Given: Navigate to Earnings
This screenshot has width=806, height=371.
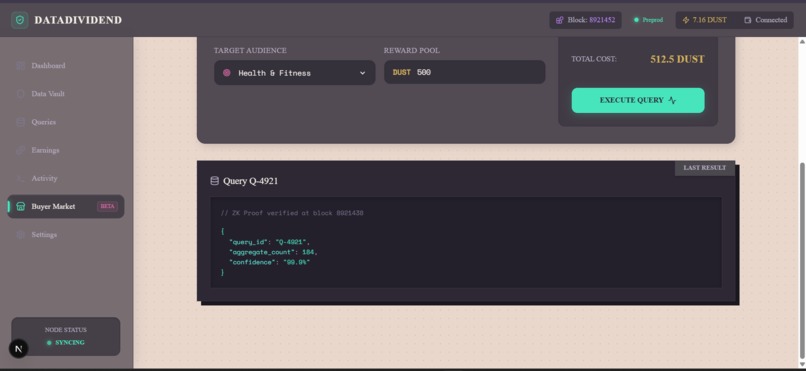Looking at the screenshot, I should click(x=66, y=150).
